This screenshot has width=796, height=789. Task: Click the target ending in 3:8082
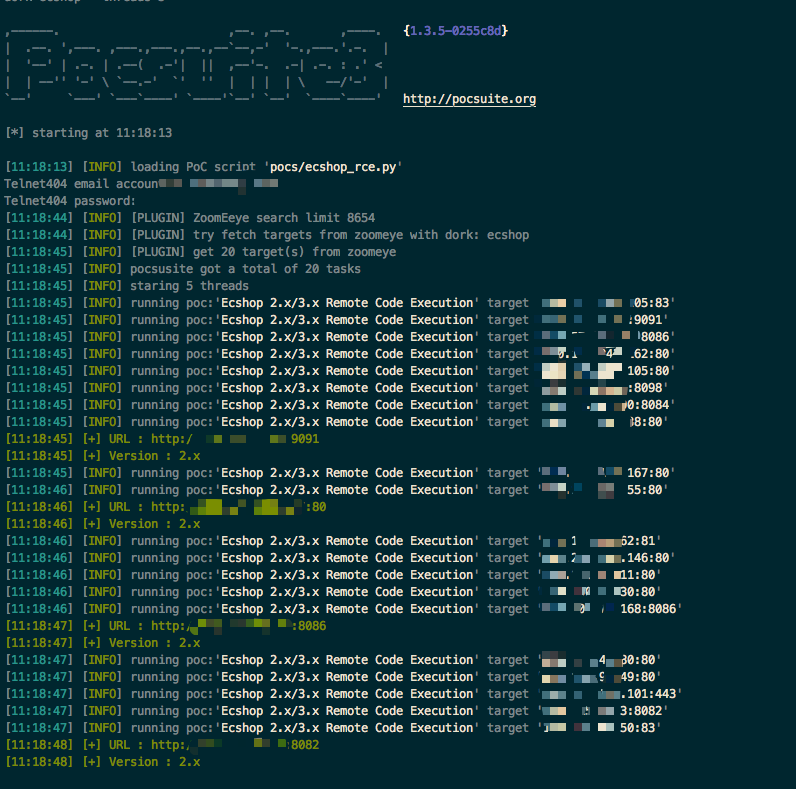click(603, 711)
